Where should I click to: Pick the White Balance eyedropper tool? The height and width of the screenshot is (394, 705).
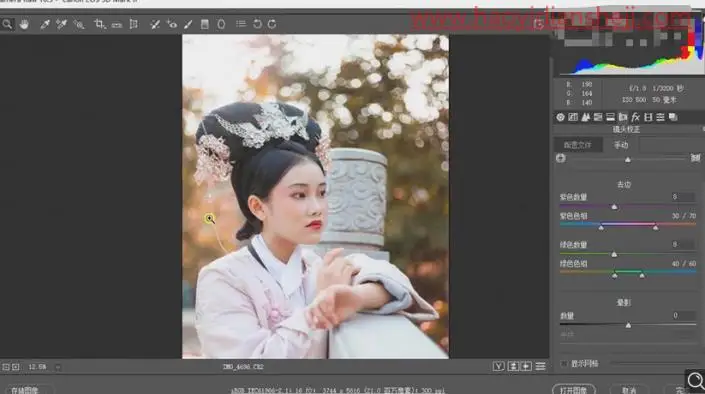[x=45, y=24]
